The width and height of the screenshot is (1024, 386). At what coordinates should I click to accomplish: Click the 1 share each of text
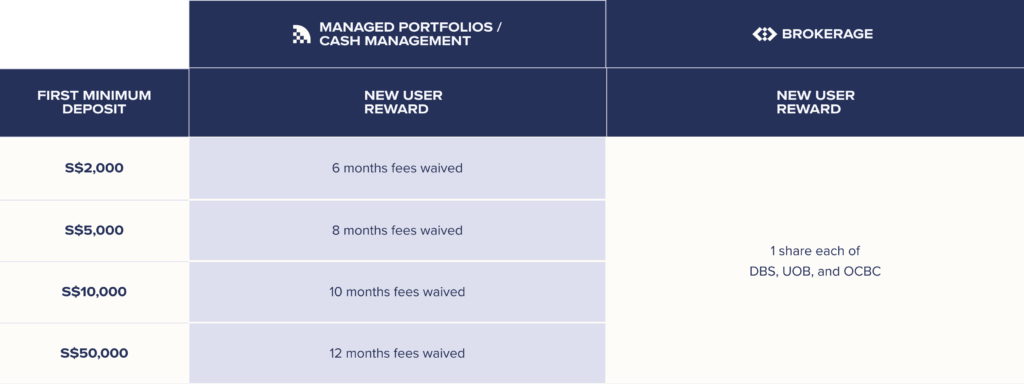click(x=815, y=251)
